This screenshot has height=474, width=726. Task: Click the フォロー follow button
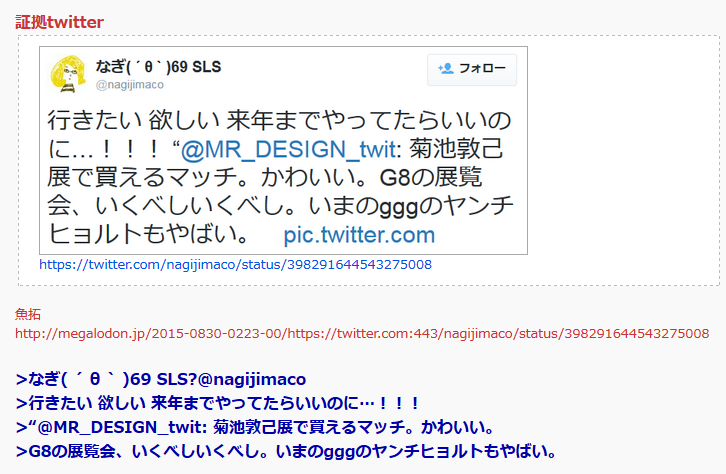pyautogui.click(x=472, y=69)
